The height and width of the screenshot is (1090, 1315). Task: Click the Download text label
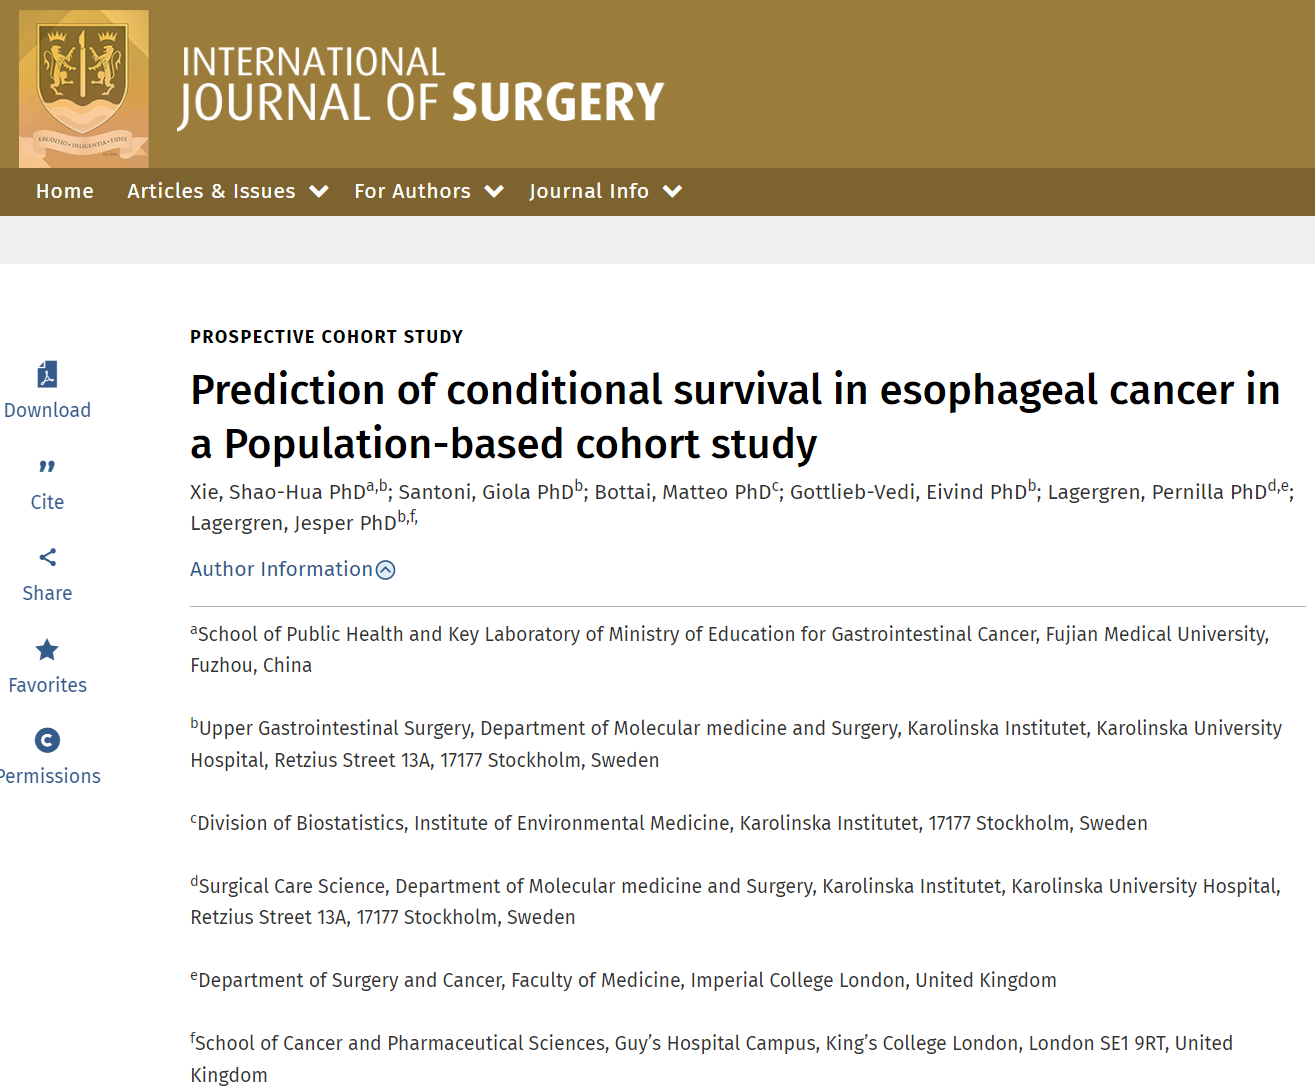pos(47,410)
